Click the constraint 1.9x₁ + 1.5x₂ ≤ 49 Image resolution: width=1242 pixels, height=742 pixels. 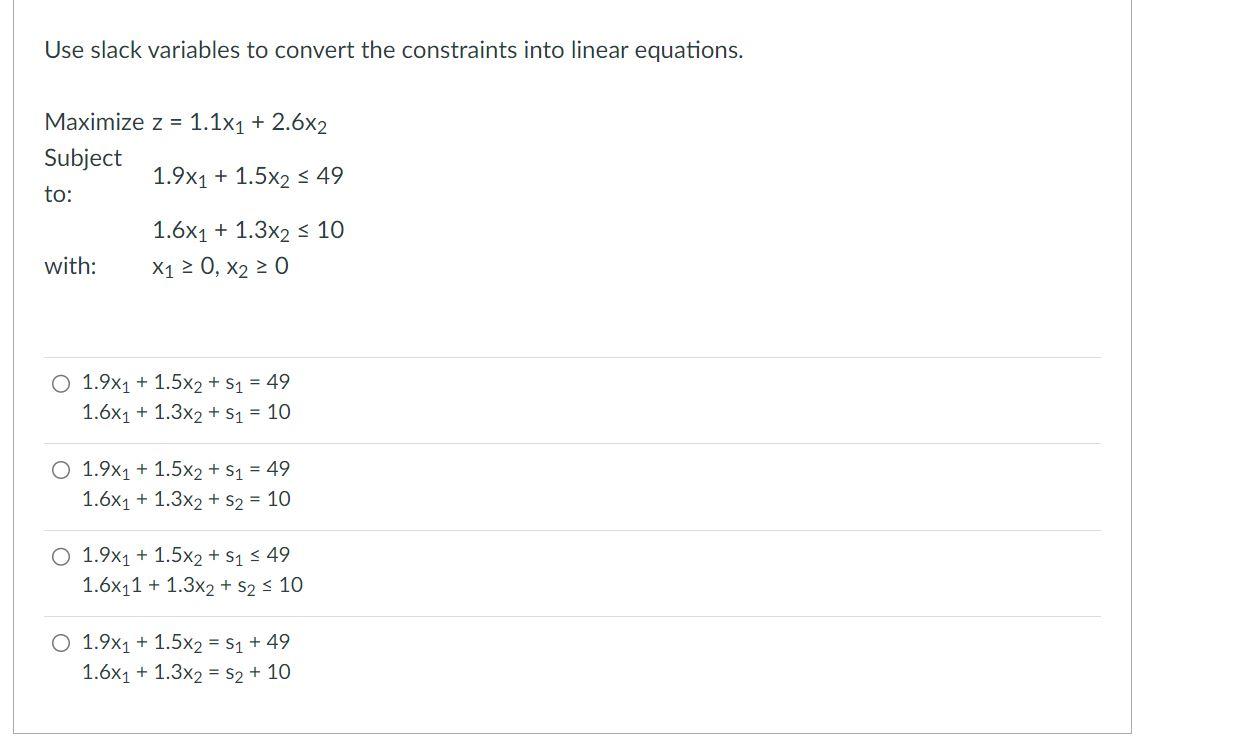pos(247,176)
